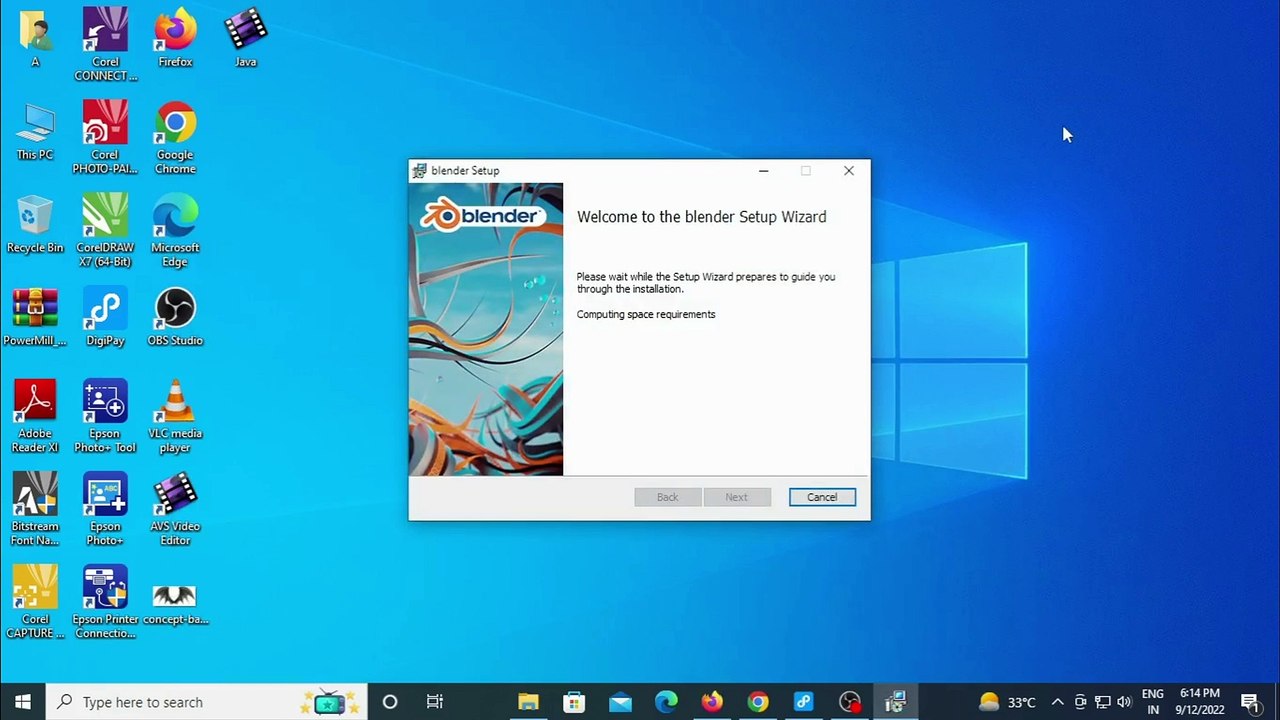Select the Java desktop icon
This screenshot has width=1280, height=720.
(x=245, y=38)
